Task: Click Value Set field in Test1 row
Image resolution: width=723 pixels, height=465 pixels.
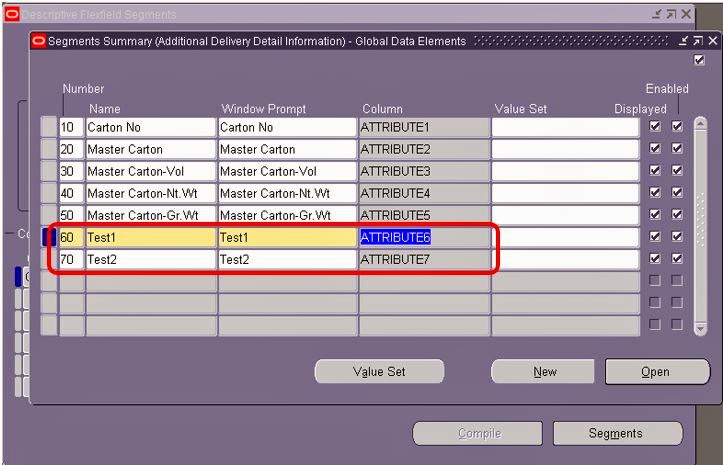Action: (565, 237)
